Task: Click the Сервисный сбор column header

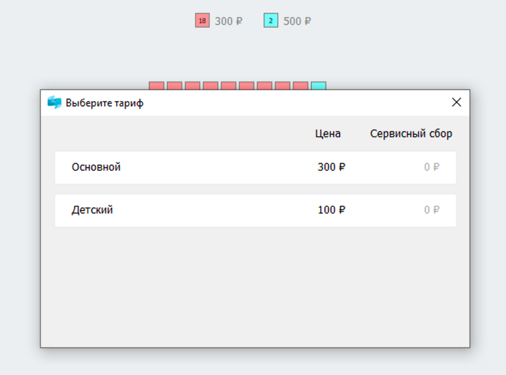Action: click(411, 134)
